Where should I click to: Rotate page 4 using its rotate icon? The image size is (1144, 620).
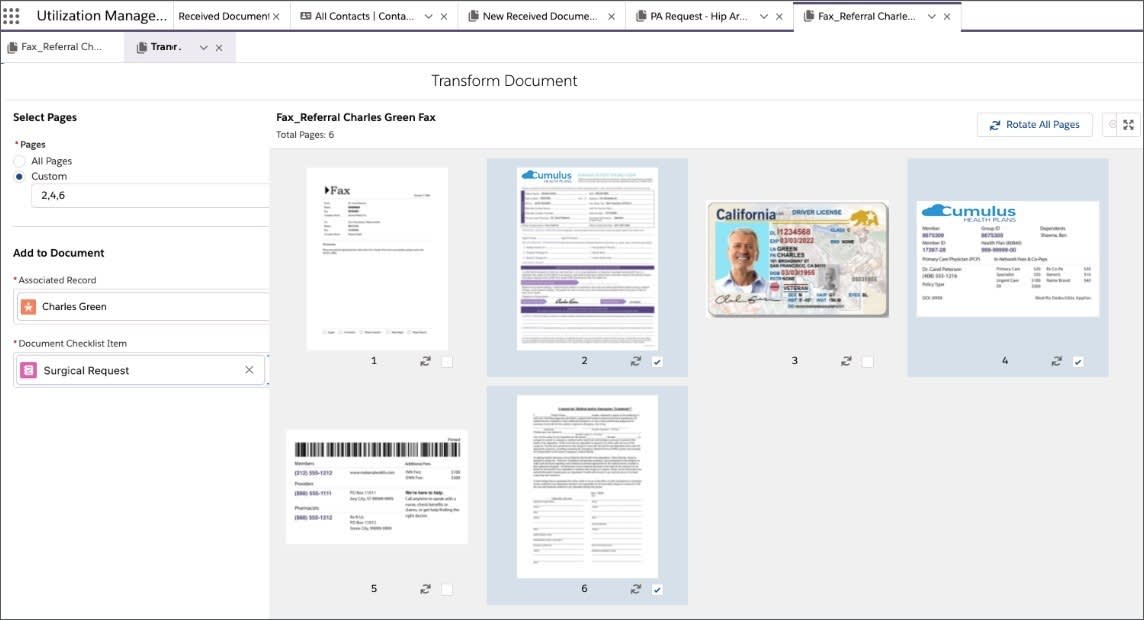[1056, 361]
